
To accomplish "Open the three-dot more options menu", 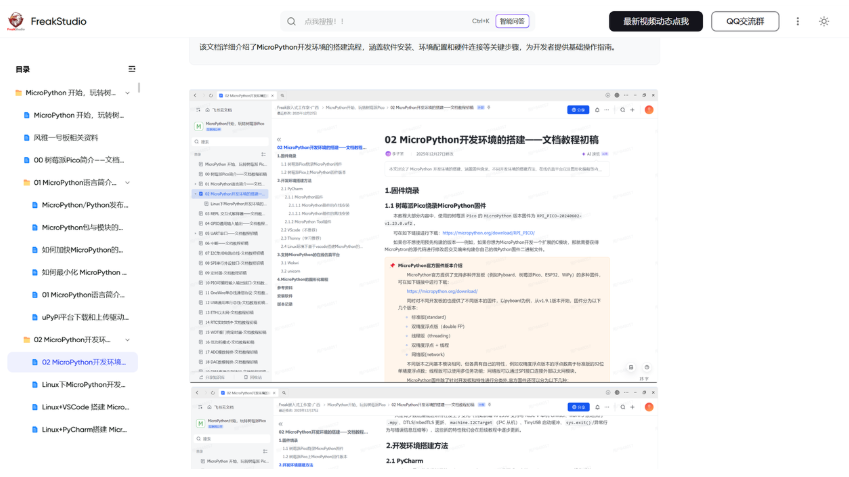I will click(x=798, y=21).
